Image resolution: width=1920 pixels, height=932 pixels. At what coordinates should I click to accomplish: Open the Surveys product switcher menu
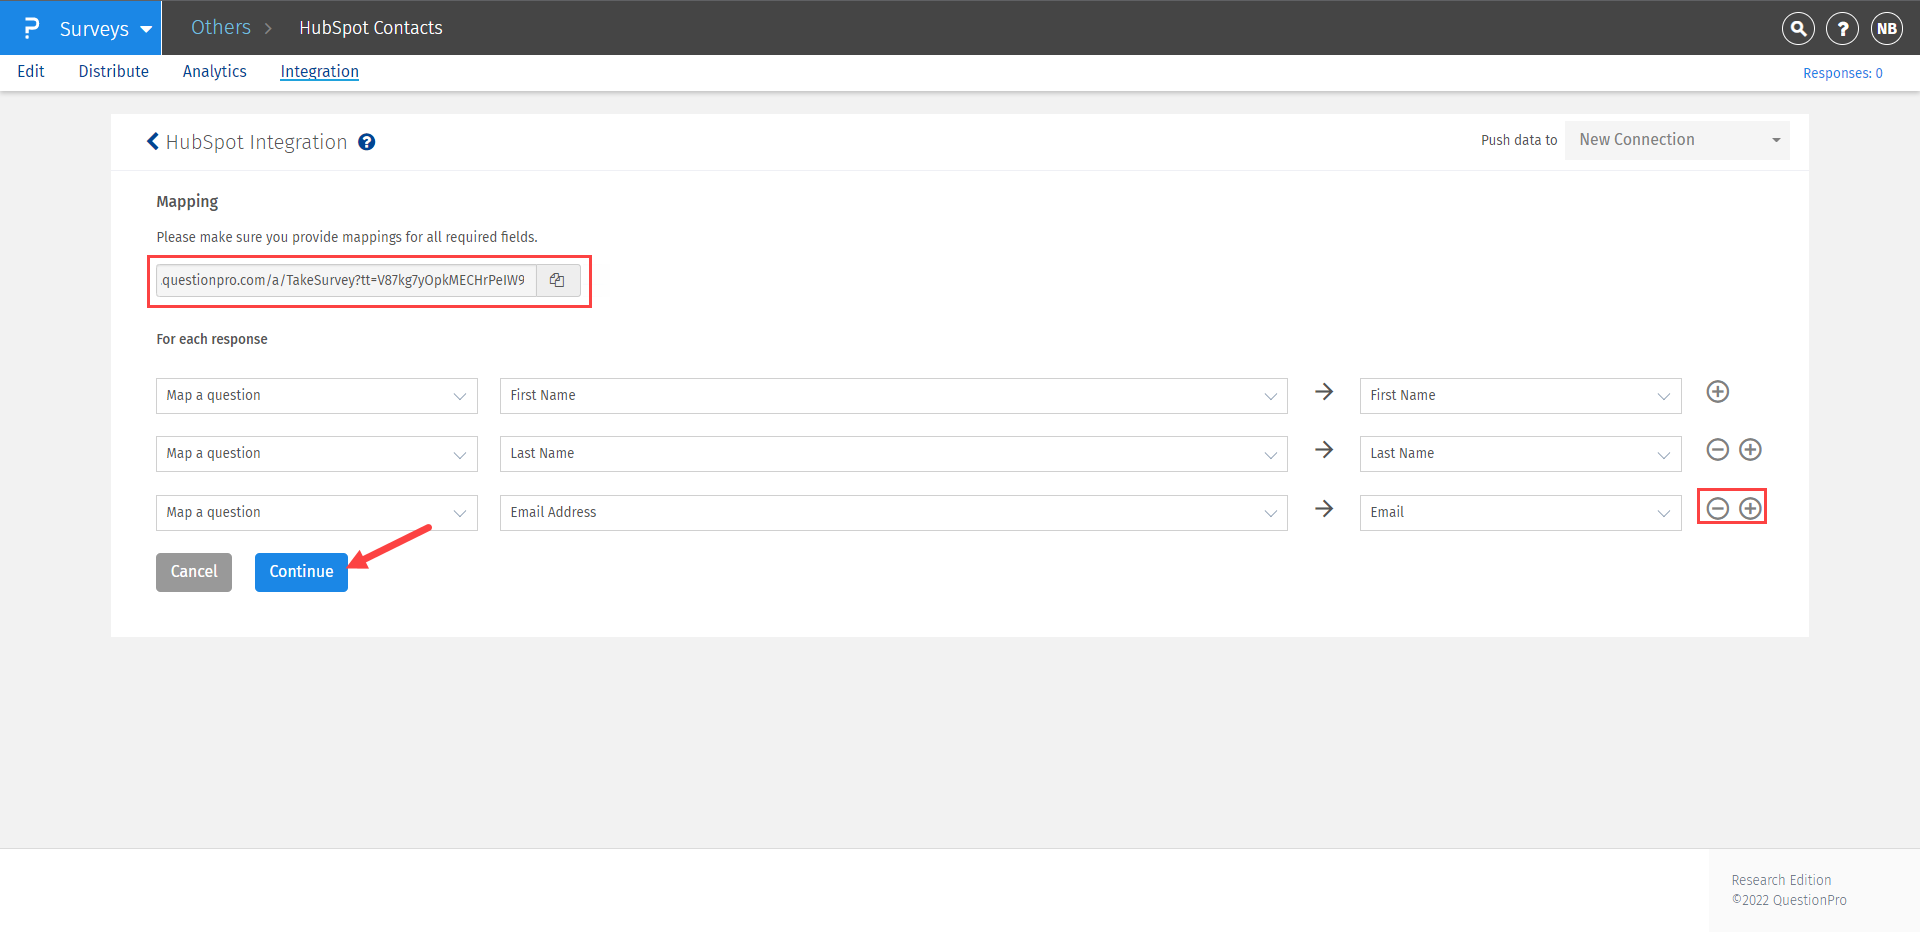click(x=104, y=29)
